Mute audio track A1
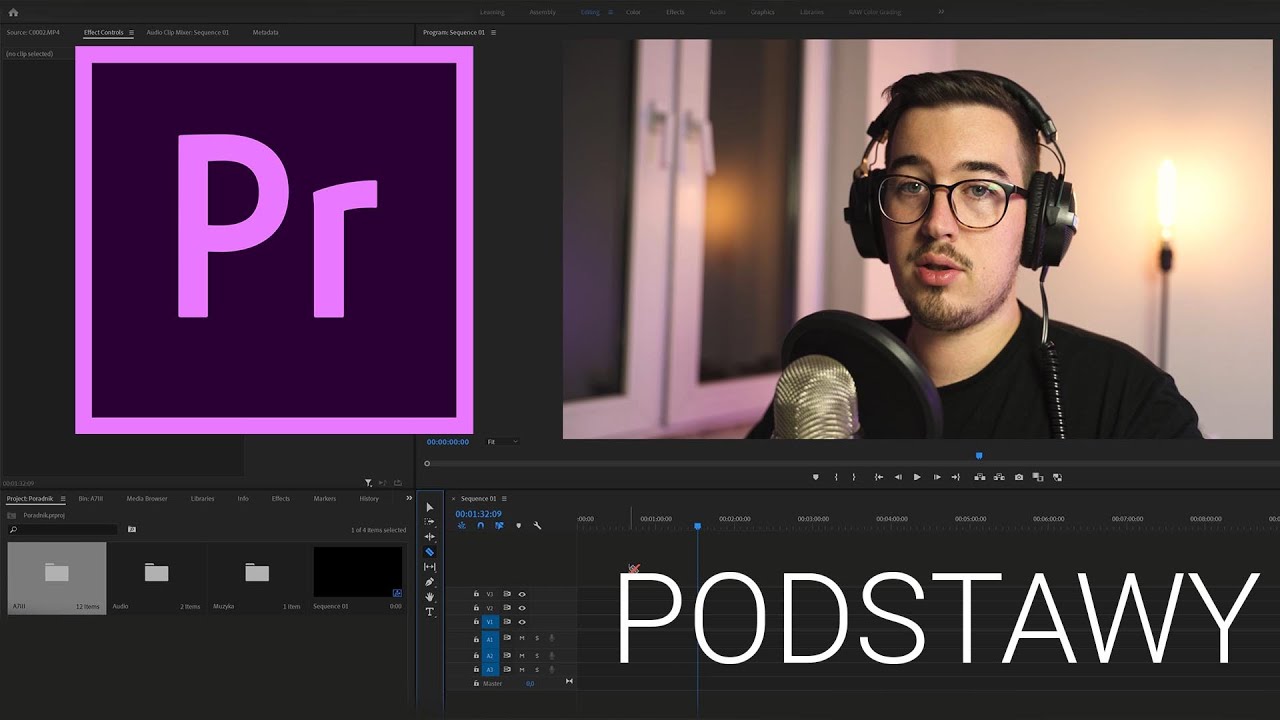This screenshot has width=1280, height=720. 521,638
